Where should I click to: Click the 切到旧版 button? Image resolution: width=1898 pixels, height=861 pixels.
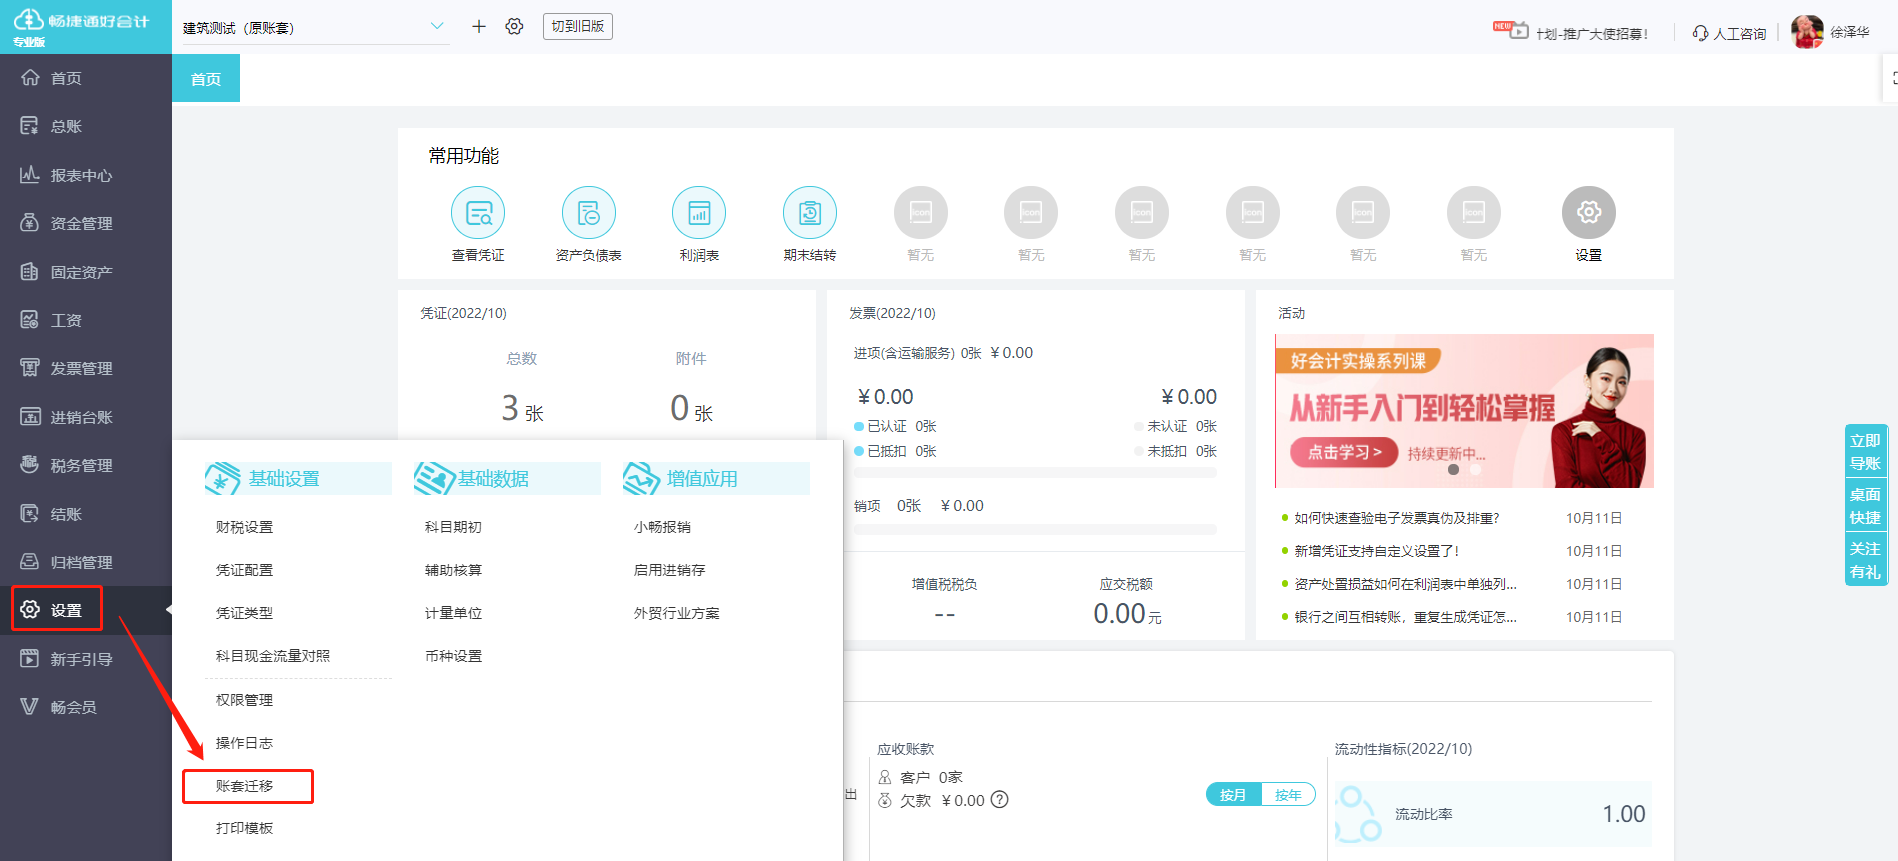coord(577,27)
